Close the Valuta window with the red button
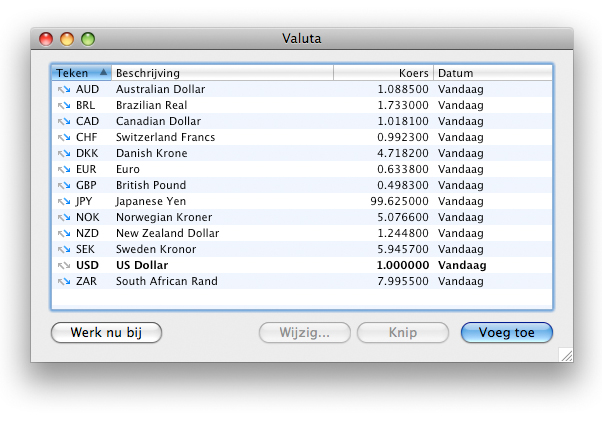This screenshot has width=602, height=422. [46, 39]
